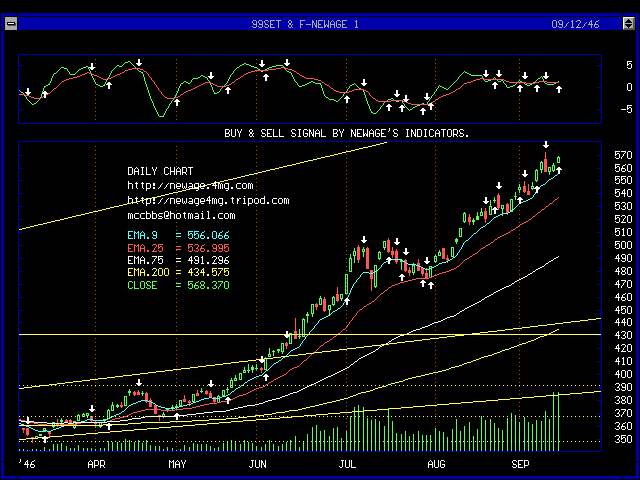The width and height of the screenshot is (640, 480).
Task: Select the CLOSE value 568.370
Action: 208,285
